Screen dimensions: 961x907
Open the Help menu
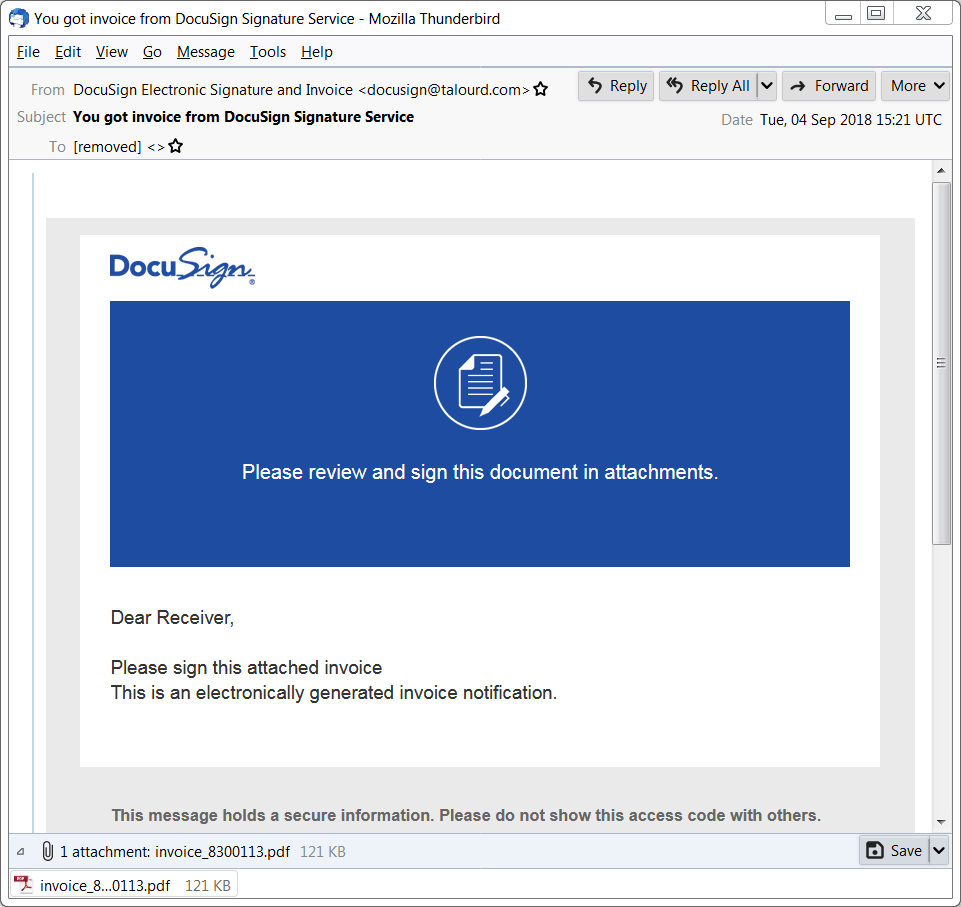click(316, 52)
